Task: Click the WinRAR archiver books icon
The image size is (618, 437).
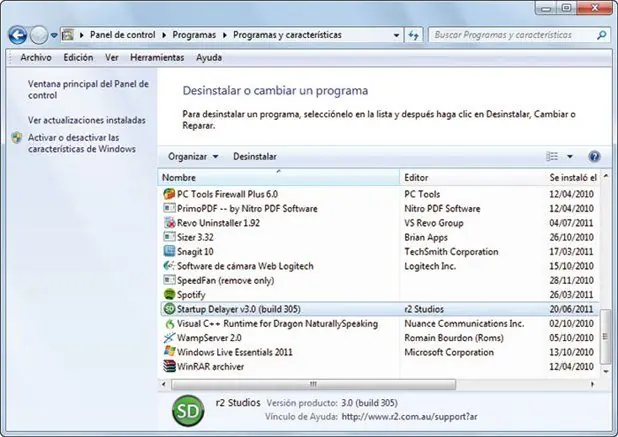Action: [x=169, y=366]
